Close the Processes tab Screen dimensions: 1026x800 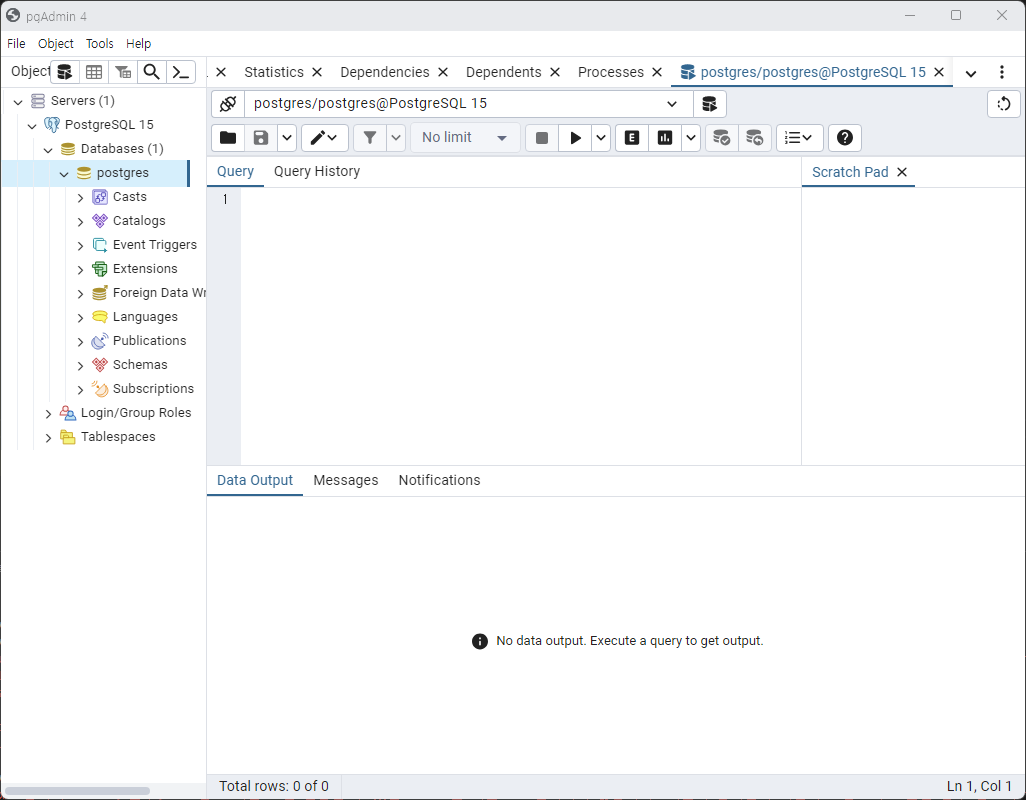pos(657,72)
